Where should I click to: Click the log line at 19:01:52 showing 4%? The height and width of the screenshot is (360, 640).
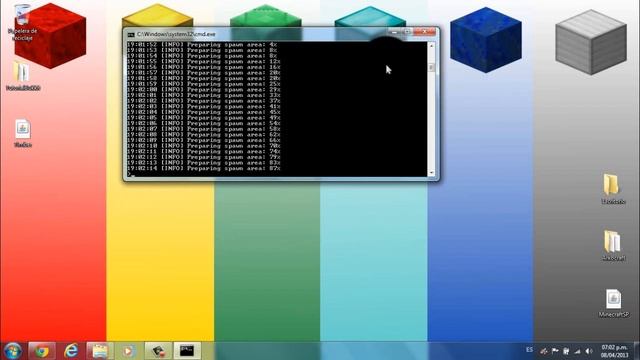(202, 44)
